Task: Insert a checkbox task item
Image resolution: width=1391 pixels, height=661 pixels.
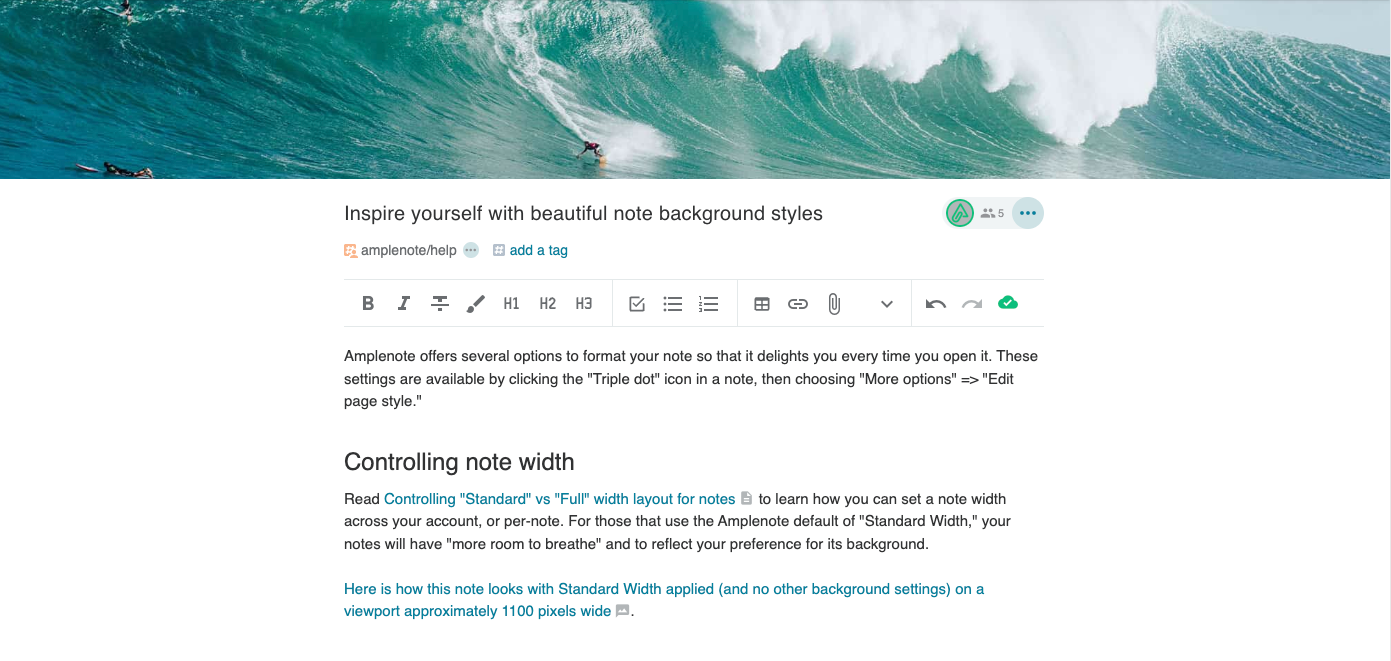Action: (x=637, y=304)
